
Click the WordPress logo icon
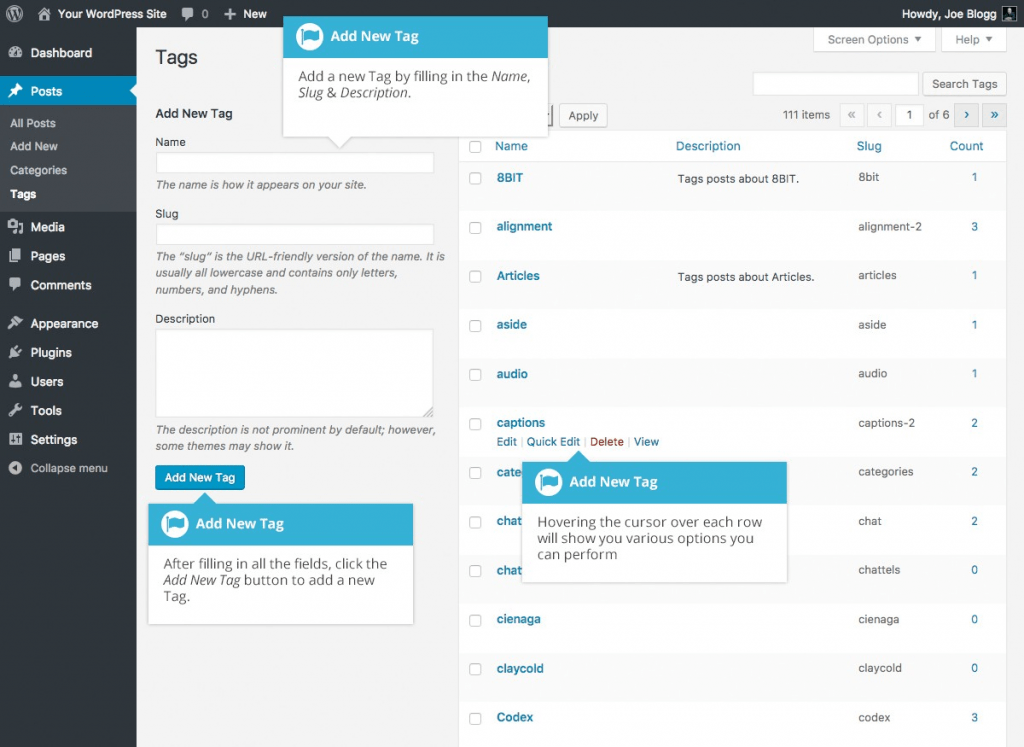[15, 14]
